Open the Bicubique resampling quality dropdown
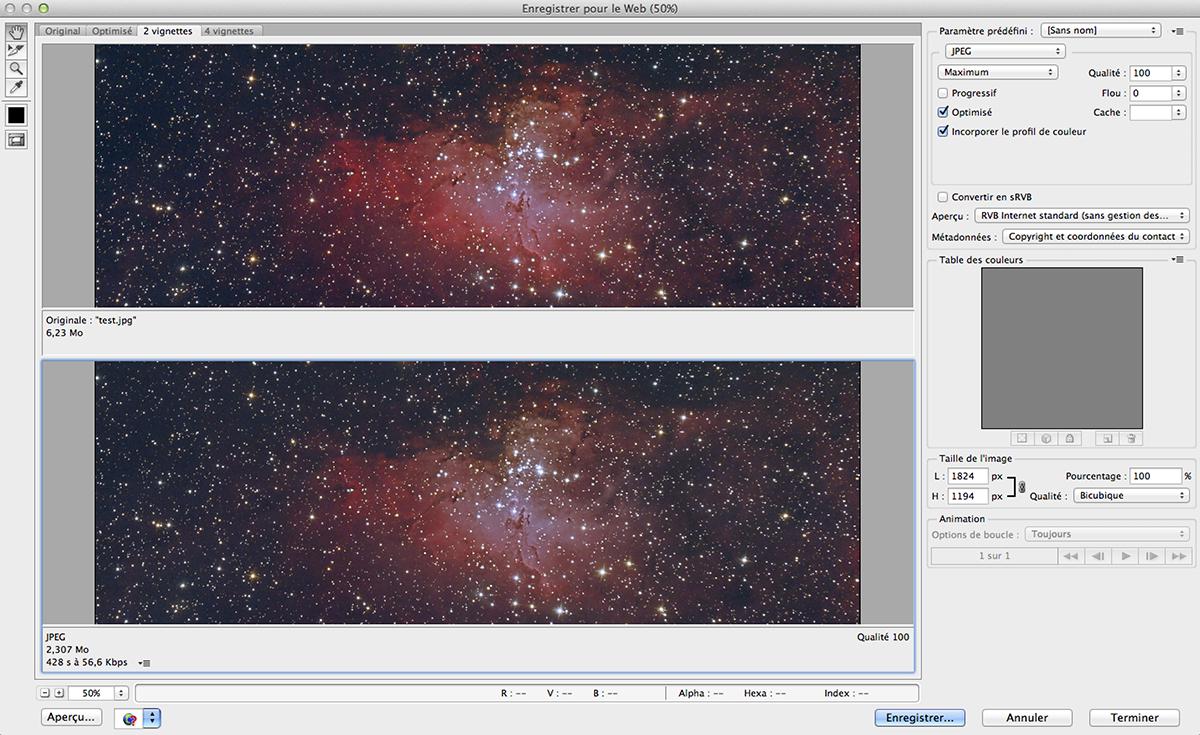Viewport: 1200px width, 735px height. [1131, 496]
